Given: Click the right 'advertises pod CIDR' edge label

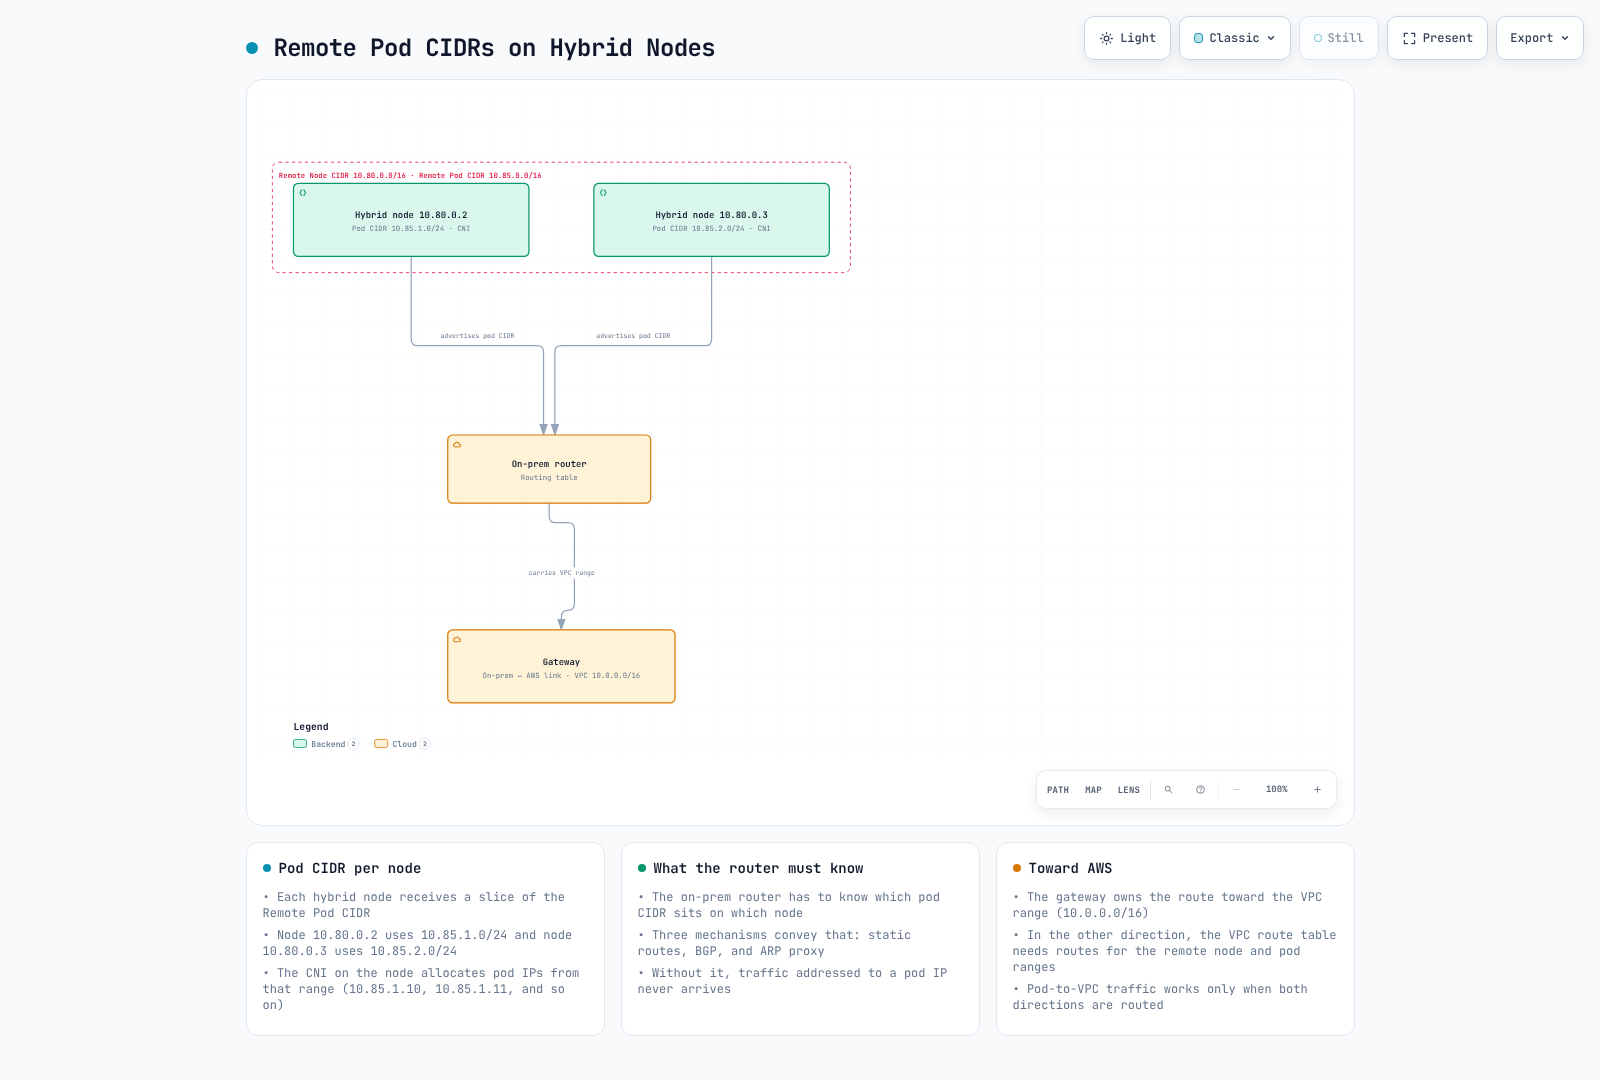Looking at the screenshot, I should click(x=633, y=336).
